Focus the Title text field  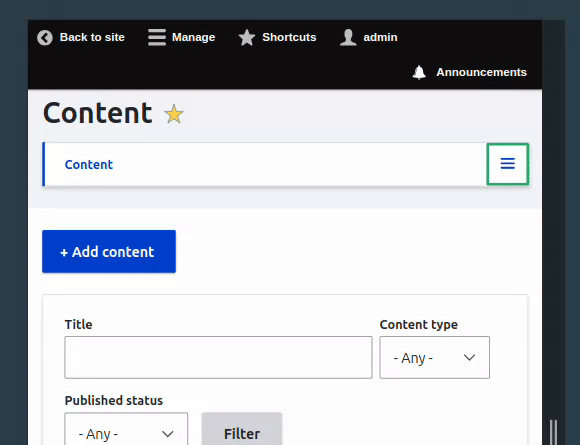pos(218,357)
